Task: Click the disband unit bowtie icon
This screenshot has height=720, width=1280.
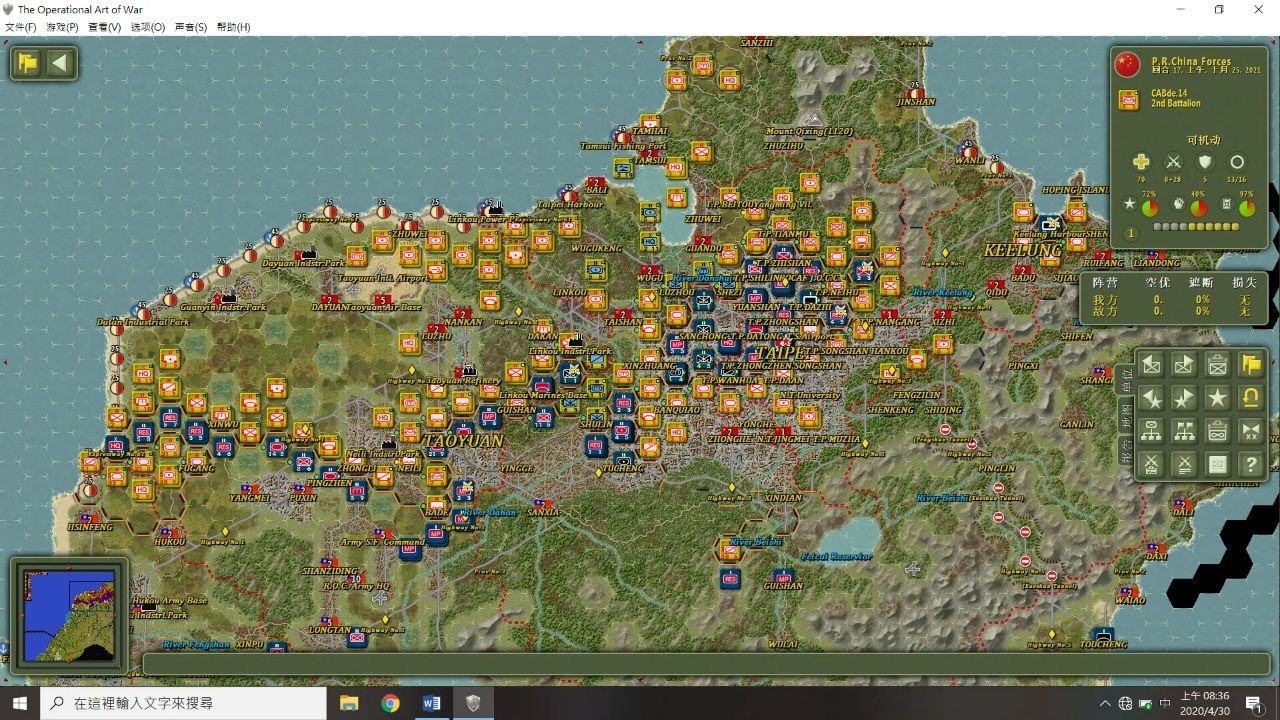Action: click(x=1250, y=431)
